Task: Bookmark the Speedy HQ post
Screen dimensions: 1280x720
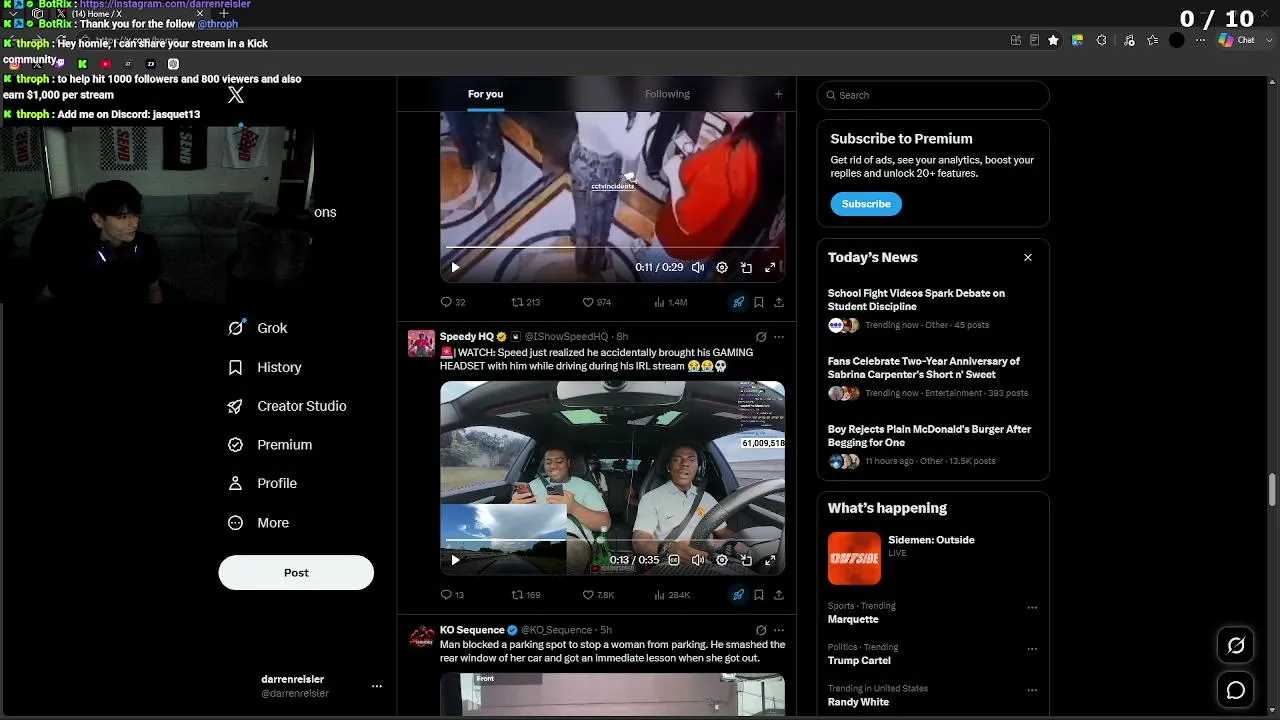Action: (x=759, y=595)
